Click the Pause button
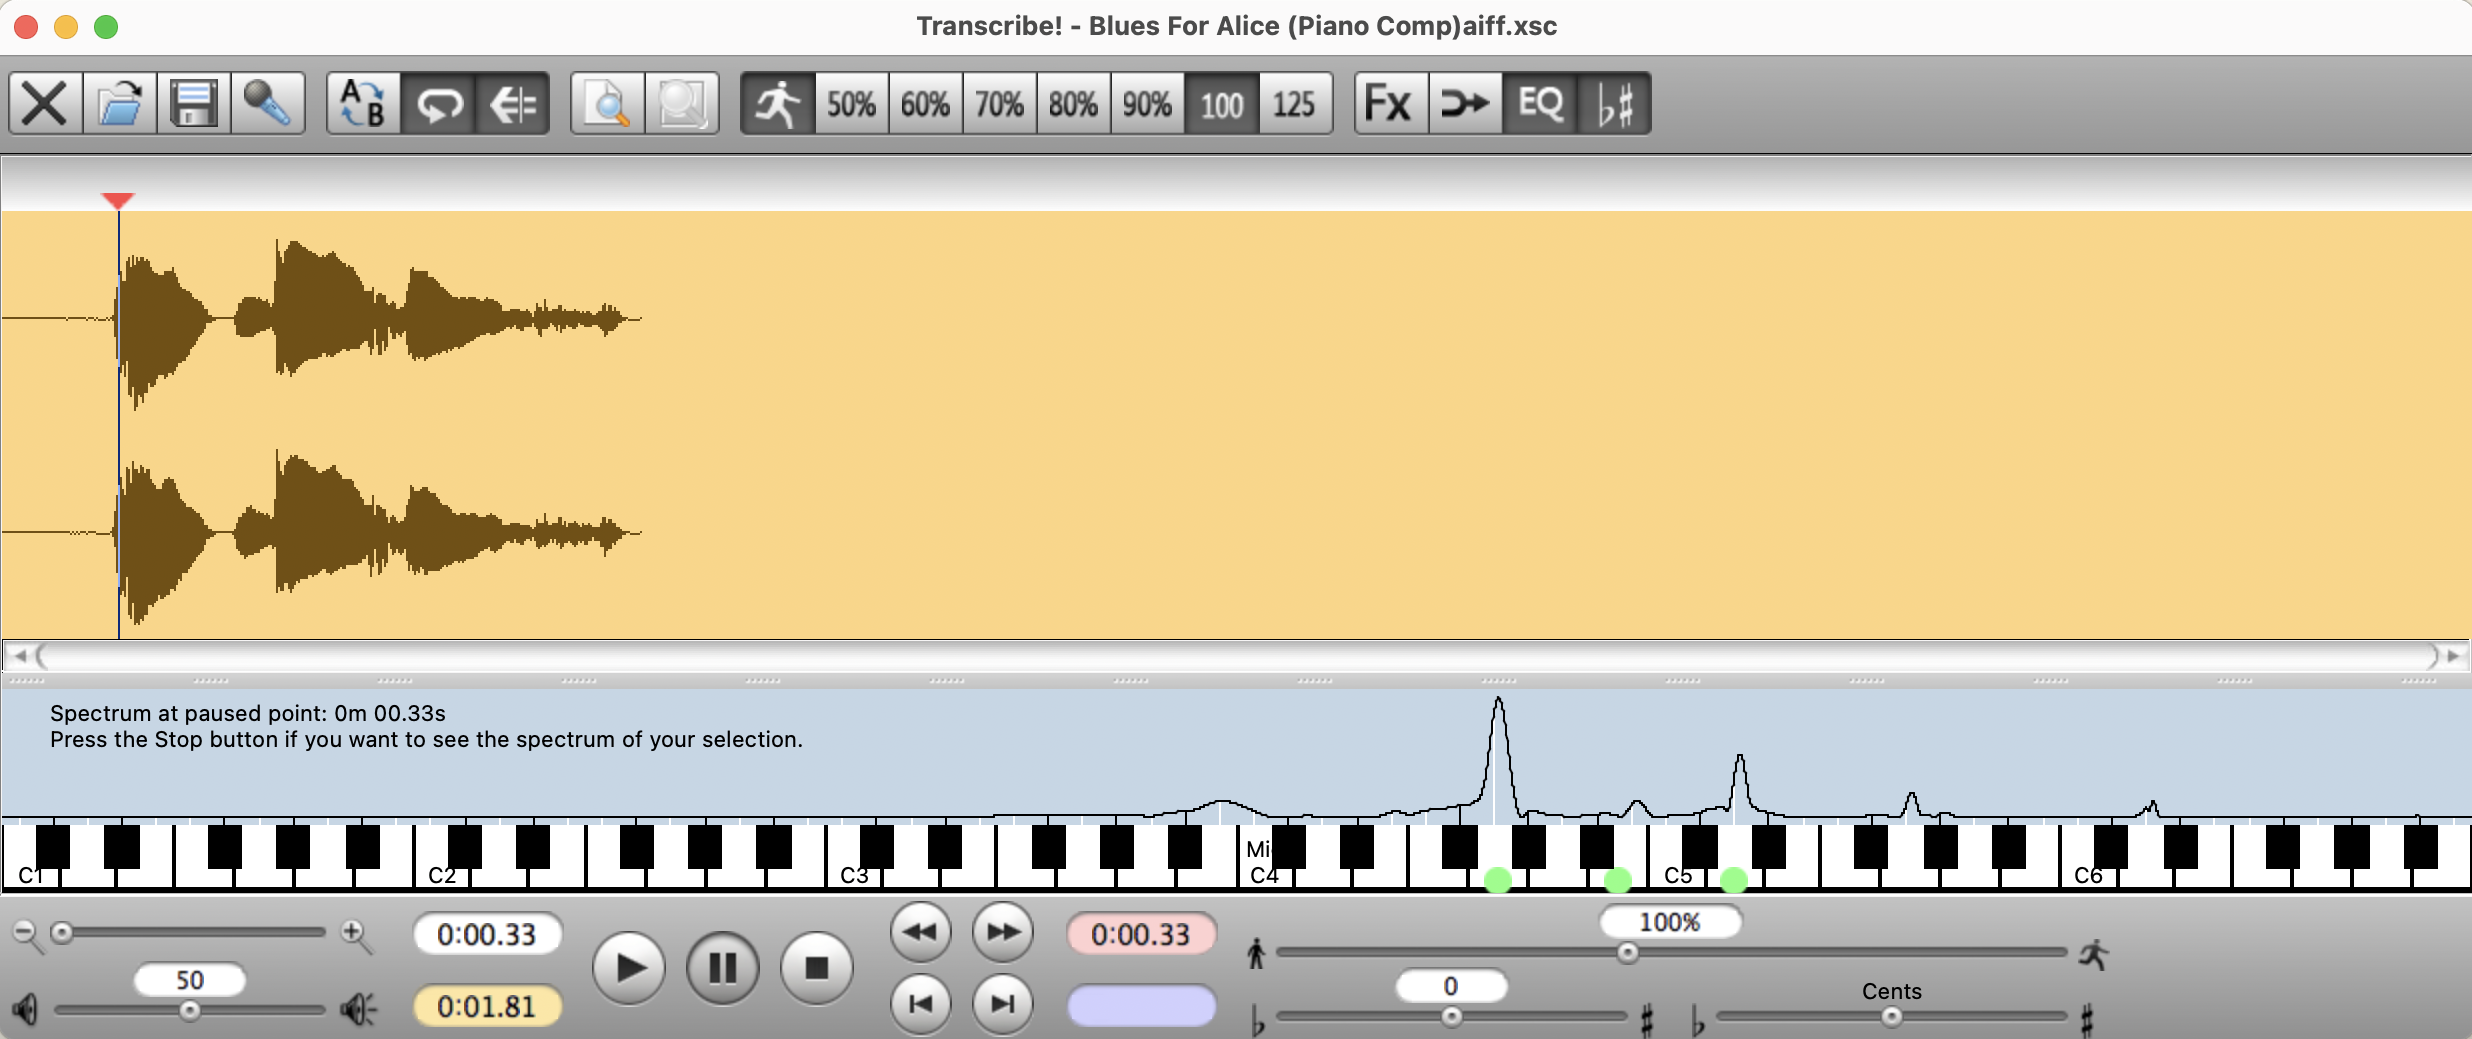 click(x=723, y=968)
